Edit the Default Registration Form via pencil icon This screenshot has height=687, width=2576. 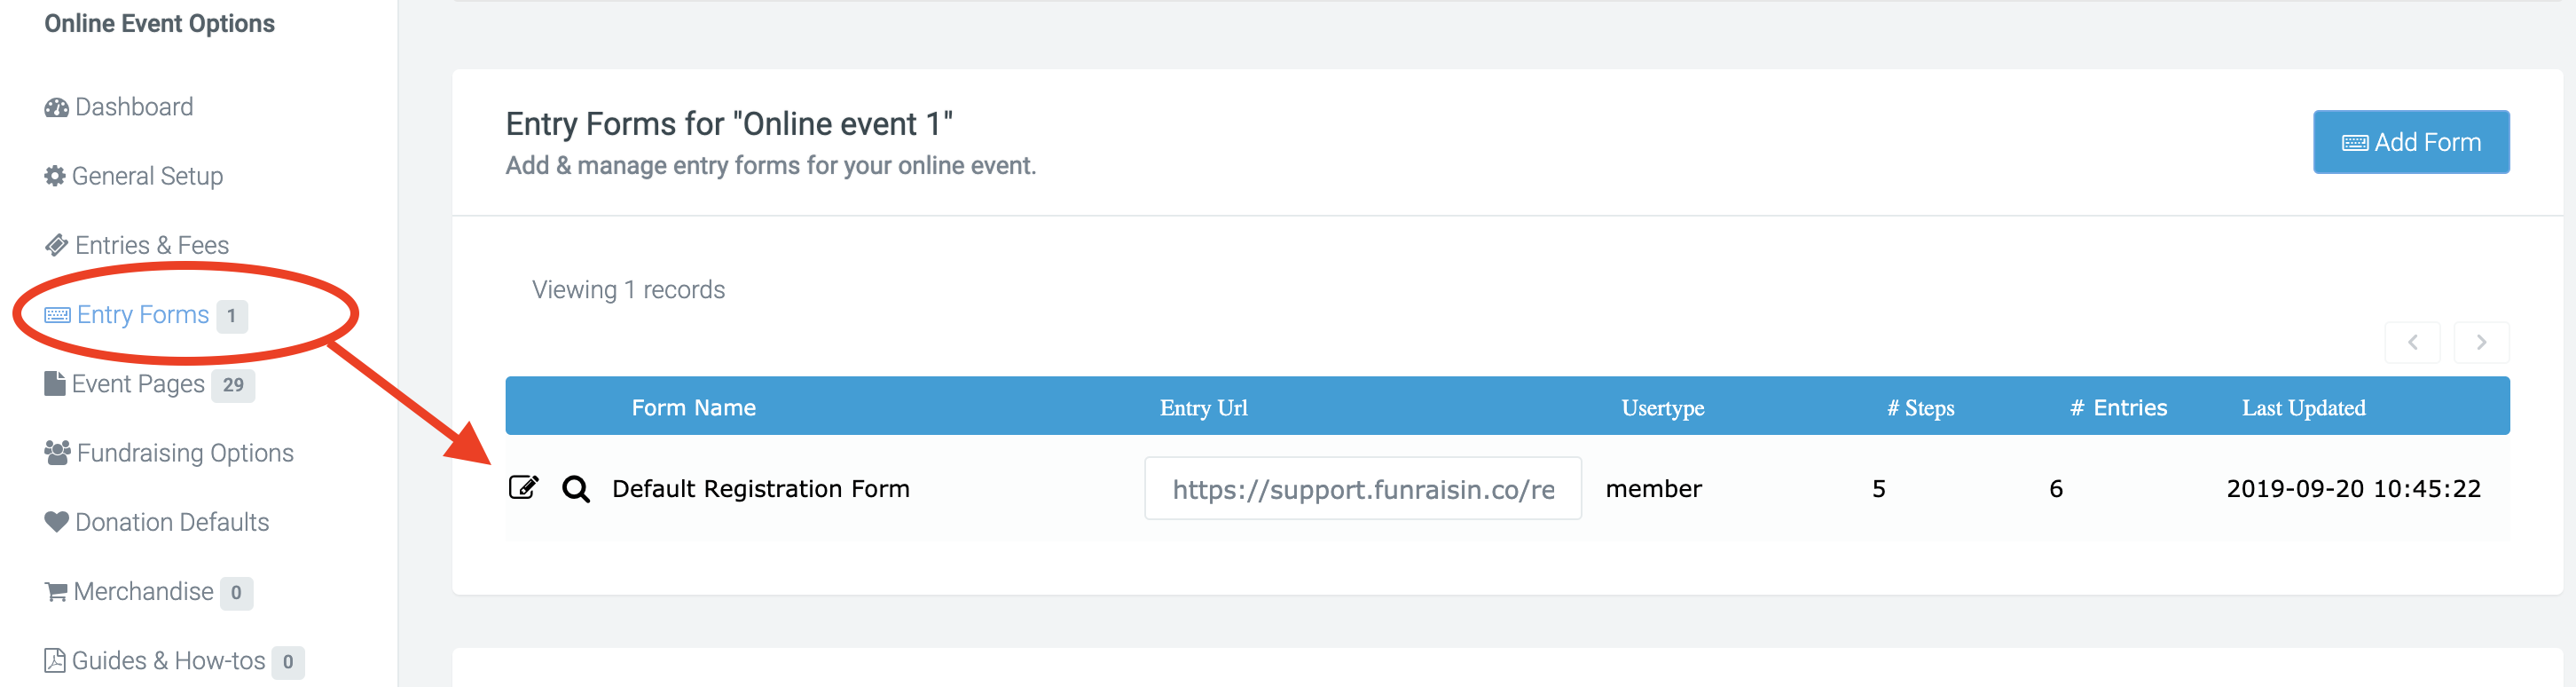pyautogui.click(x=524, y=488)
